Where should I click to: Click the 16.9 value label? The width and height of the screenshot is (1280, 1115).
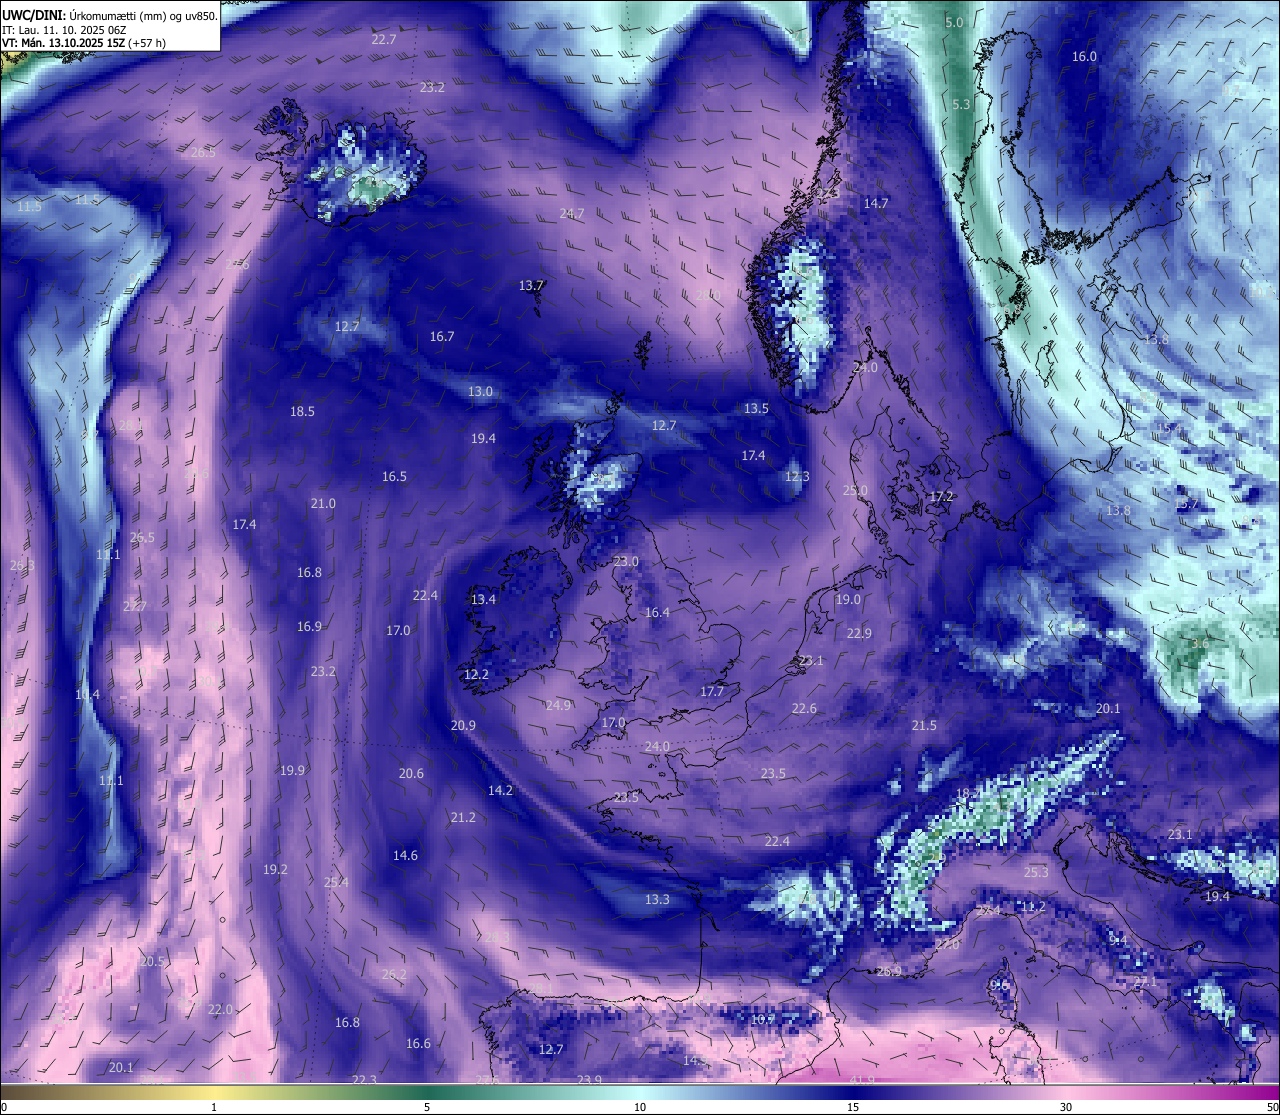[x=309, y=627]
